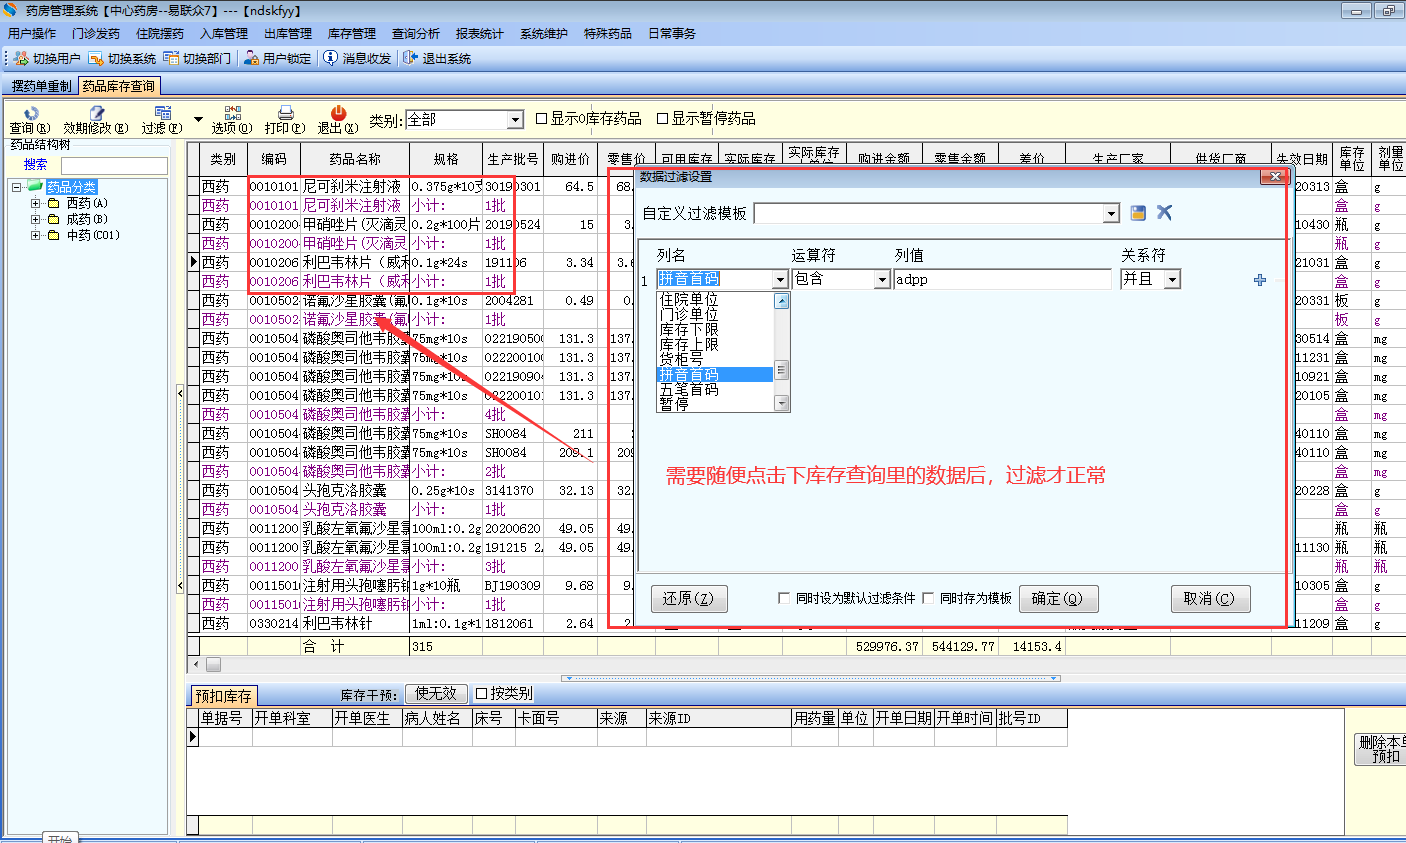Click the 切换系统 switch-system toolbar icon
Image resolution: width=1406 pixels, height=843 pixels.
[96, 59]
